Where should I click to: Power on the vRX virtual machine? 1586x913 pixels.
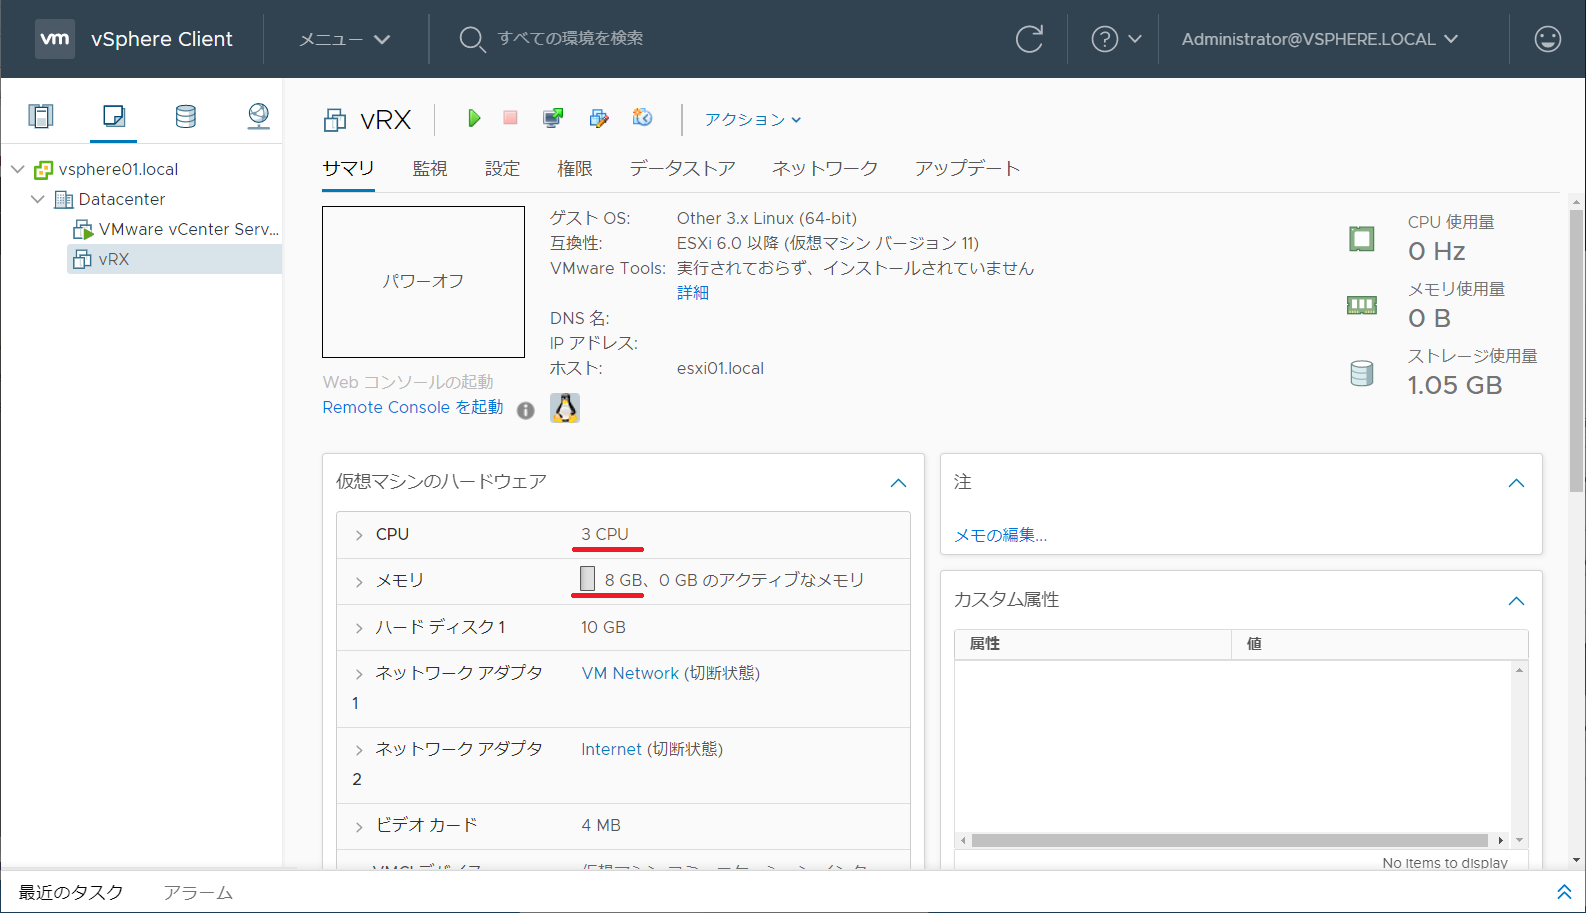click(474, 118)
